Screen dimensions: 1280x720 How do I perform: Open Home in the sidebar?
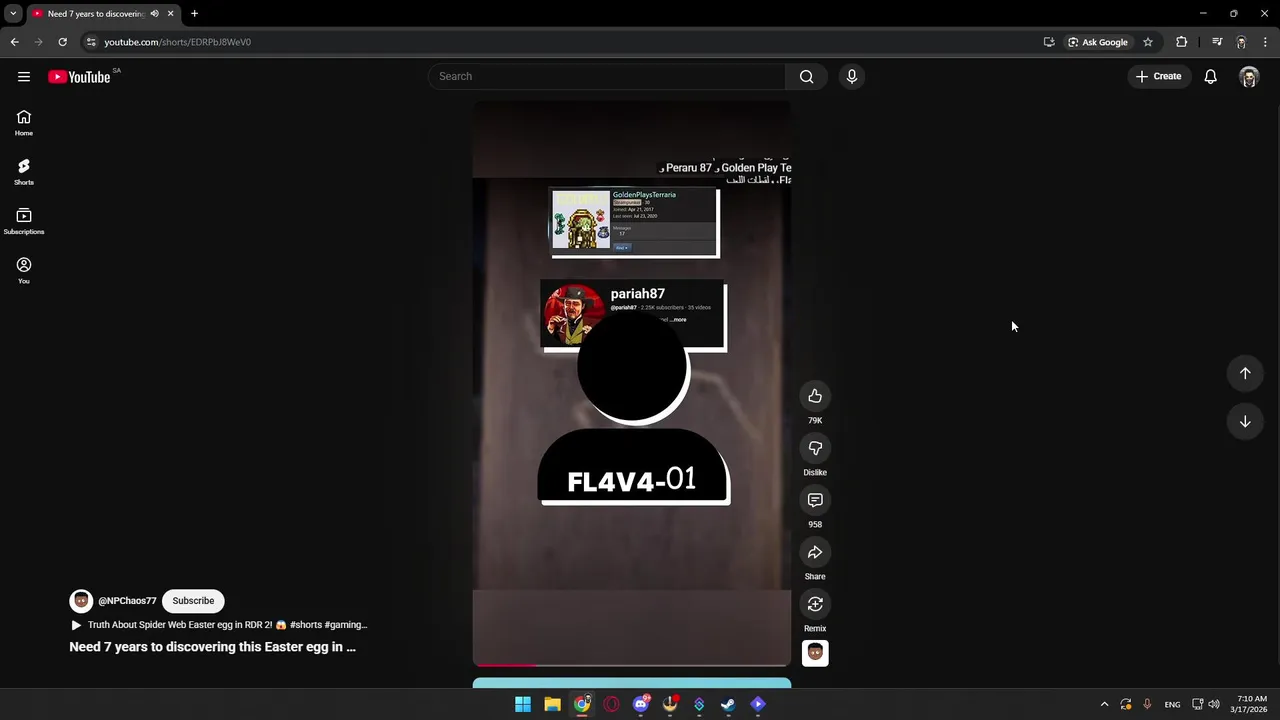(x=24, y=123)
